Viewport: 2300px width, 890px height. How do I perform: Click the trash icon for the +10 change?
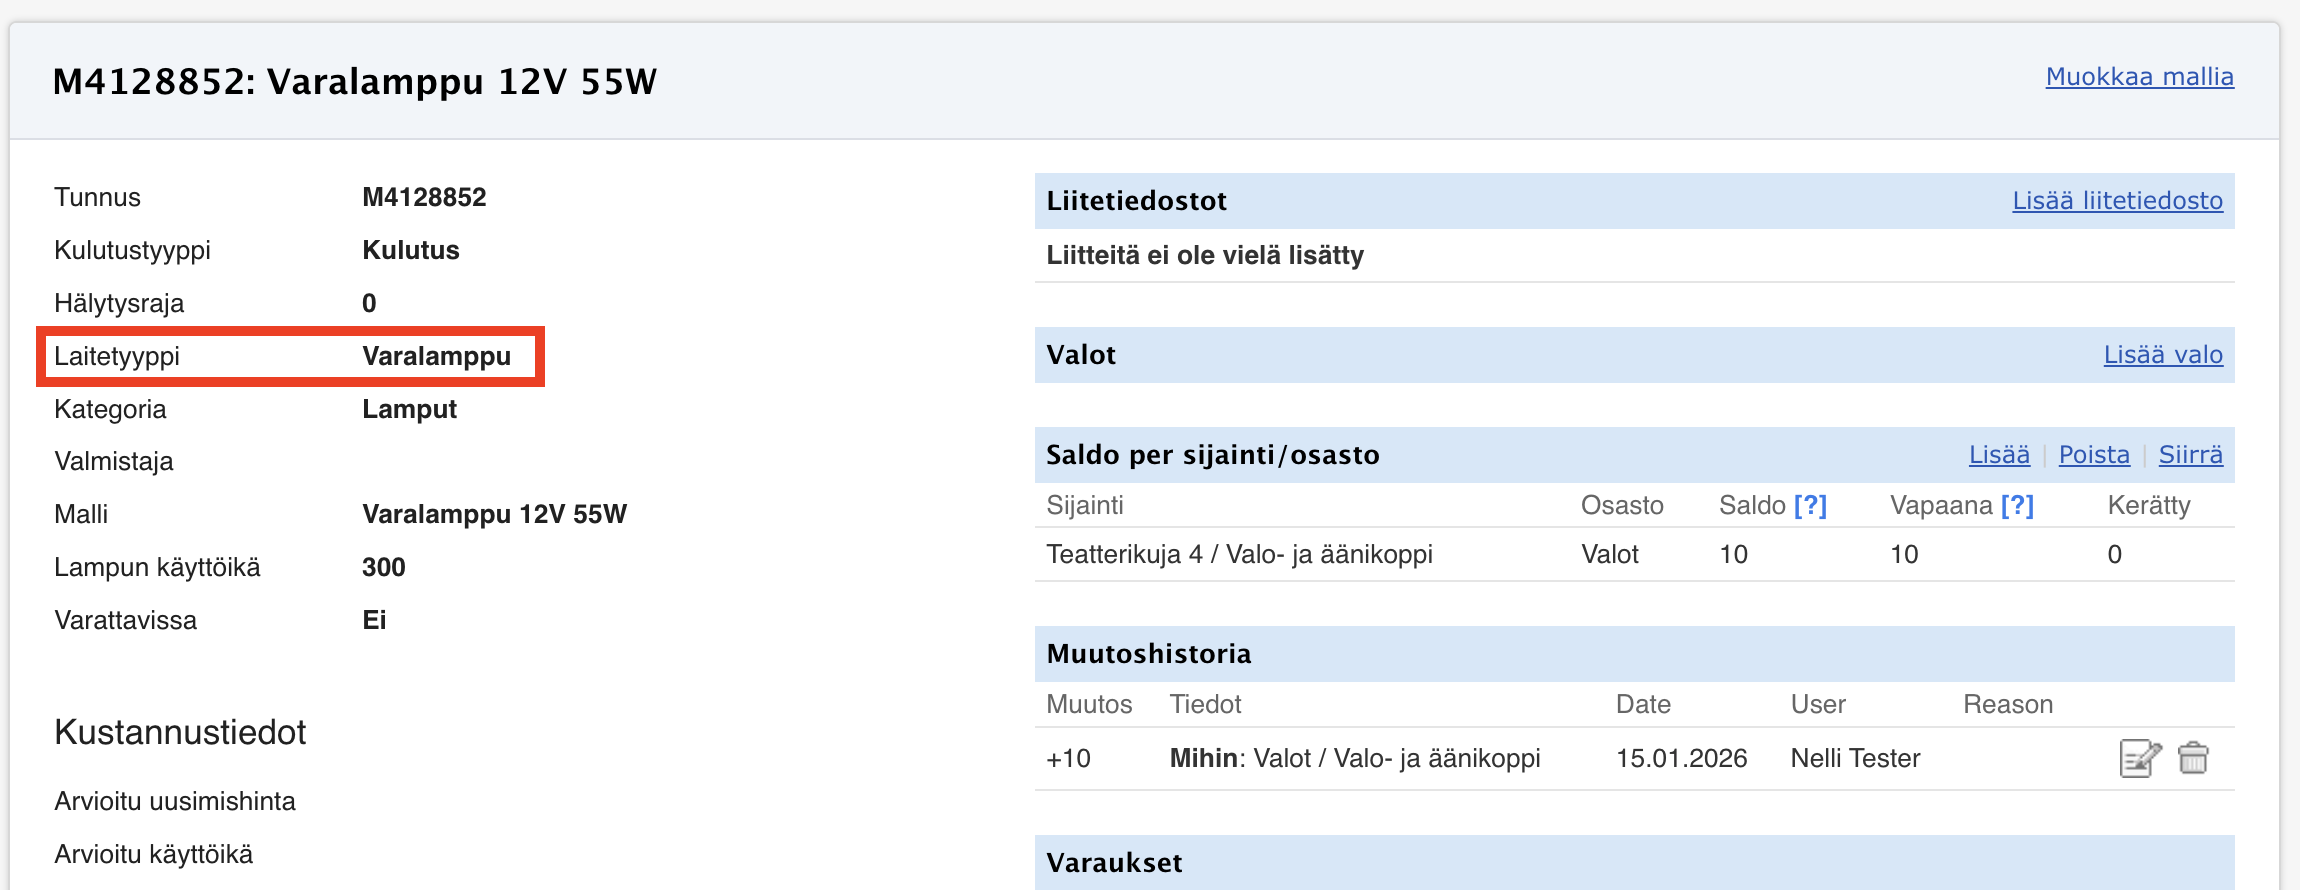pyautogui.click(x=2193, y=758)
